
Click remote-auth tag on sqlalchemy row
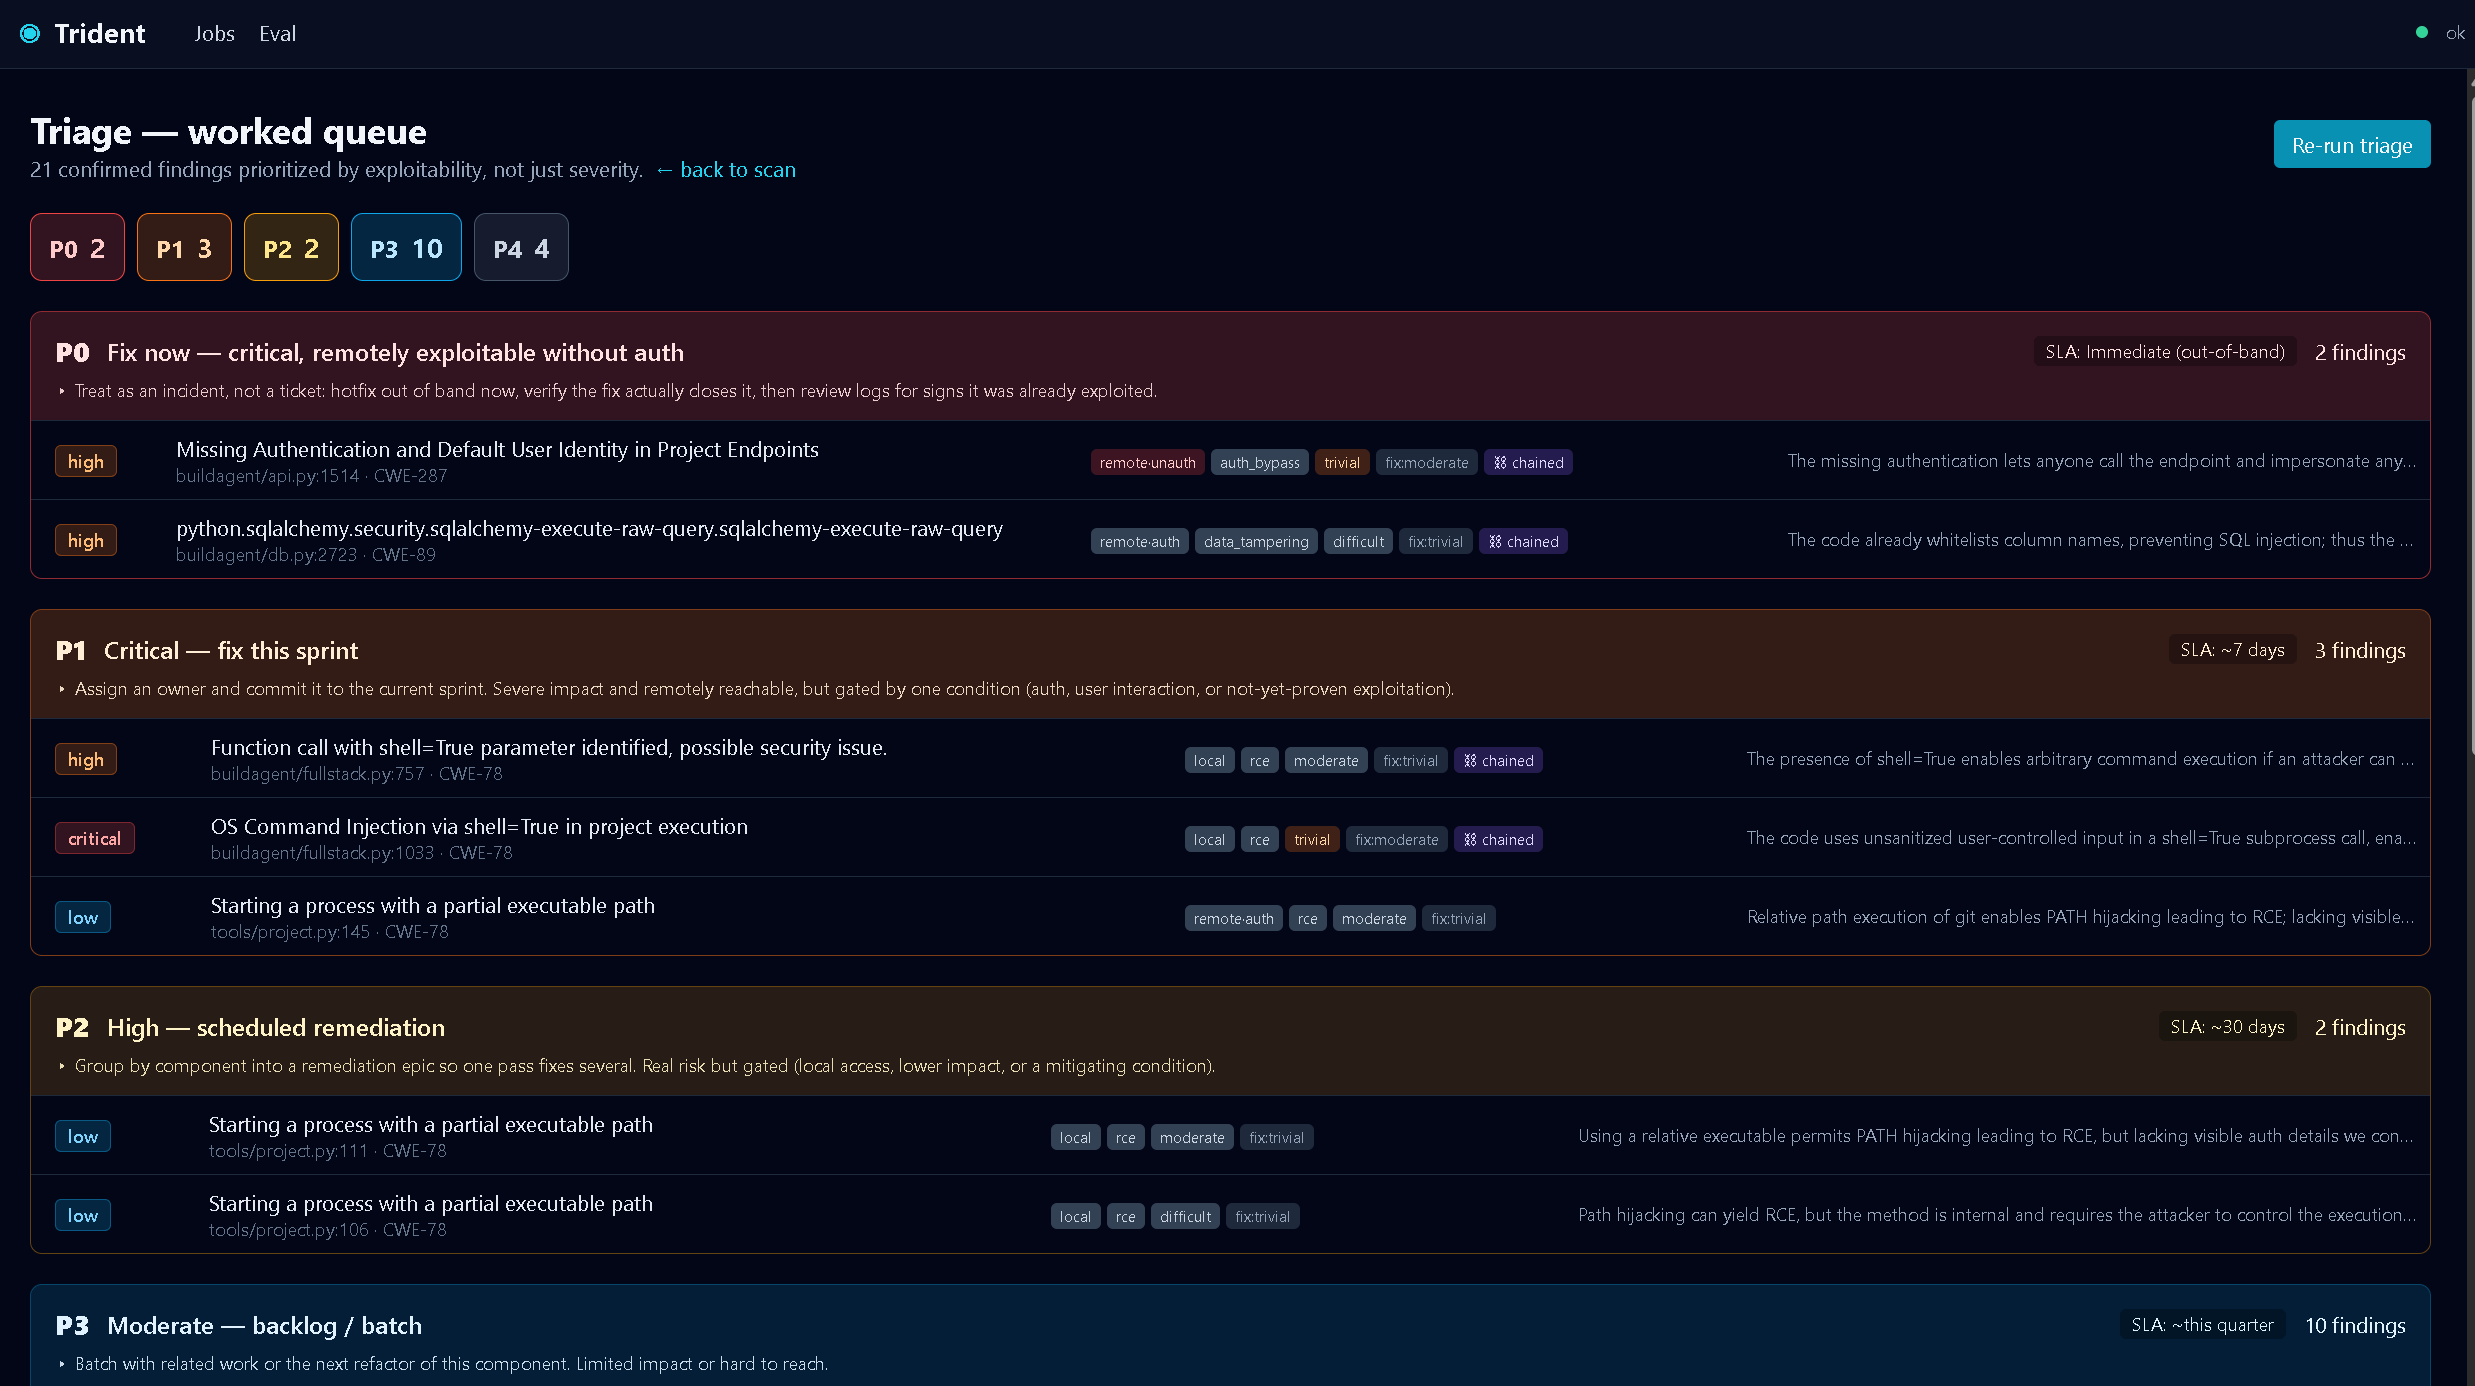(1139, 541)
